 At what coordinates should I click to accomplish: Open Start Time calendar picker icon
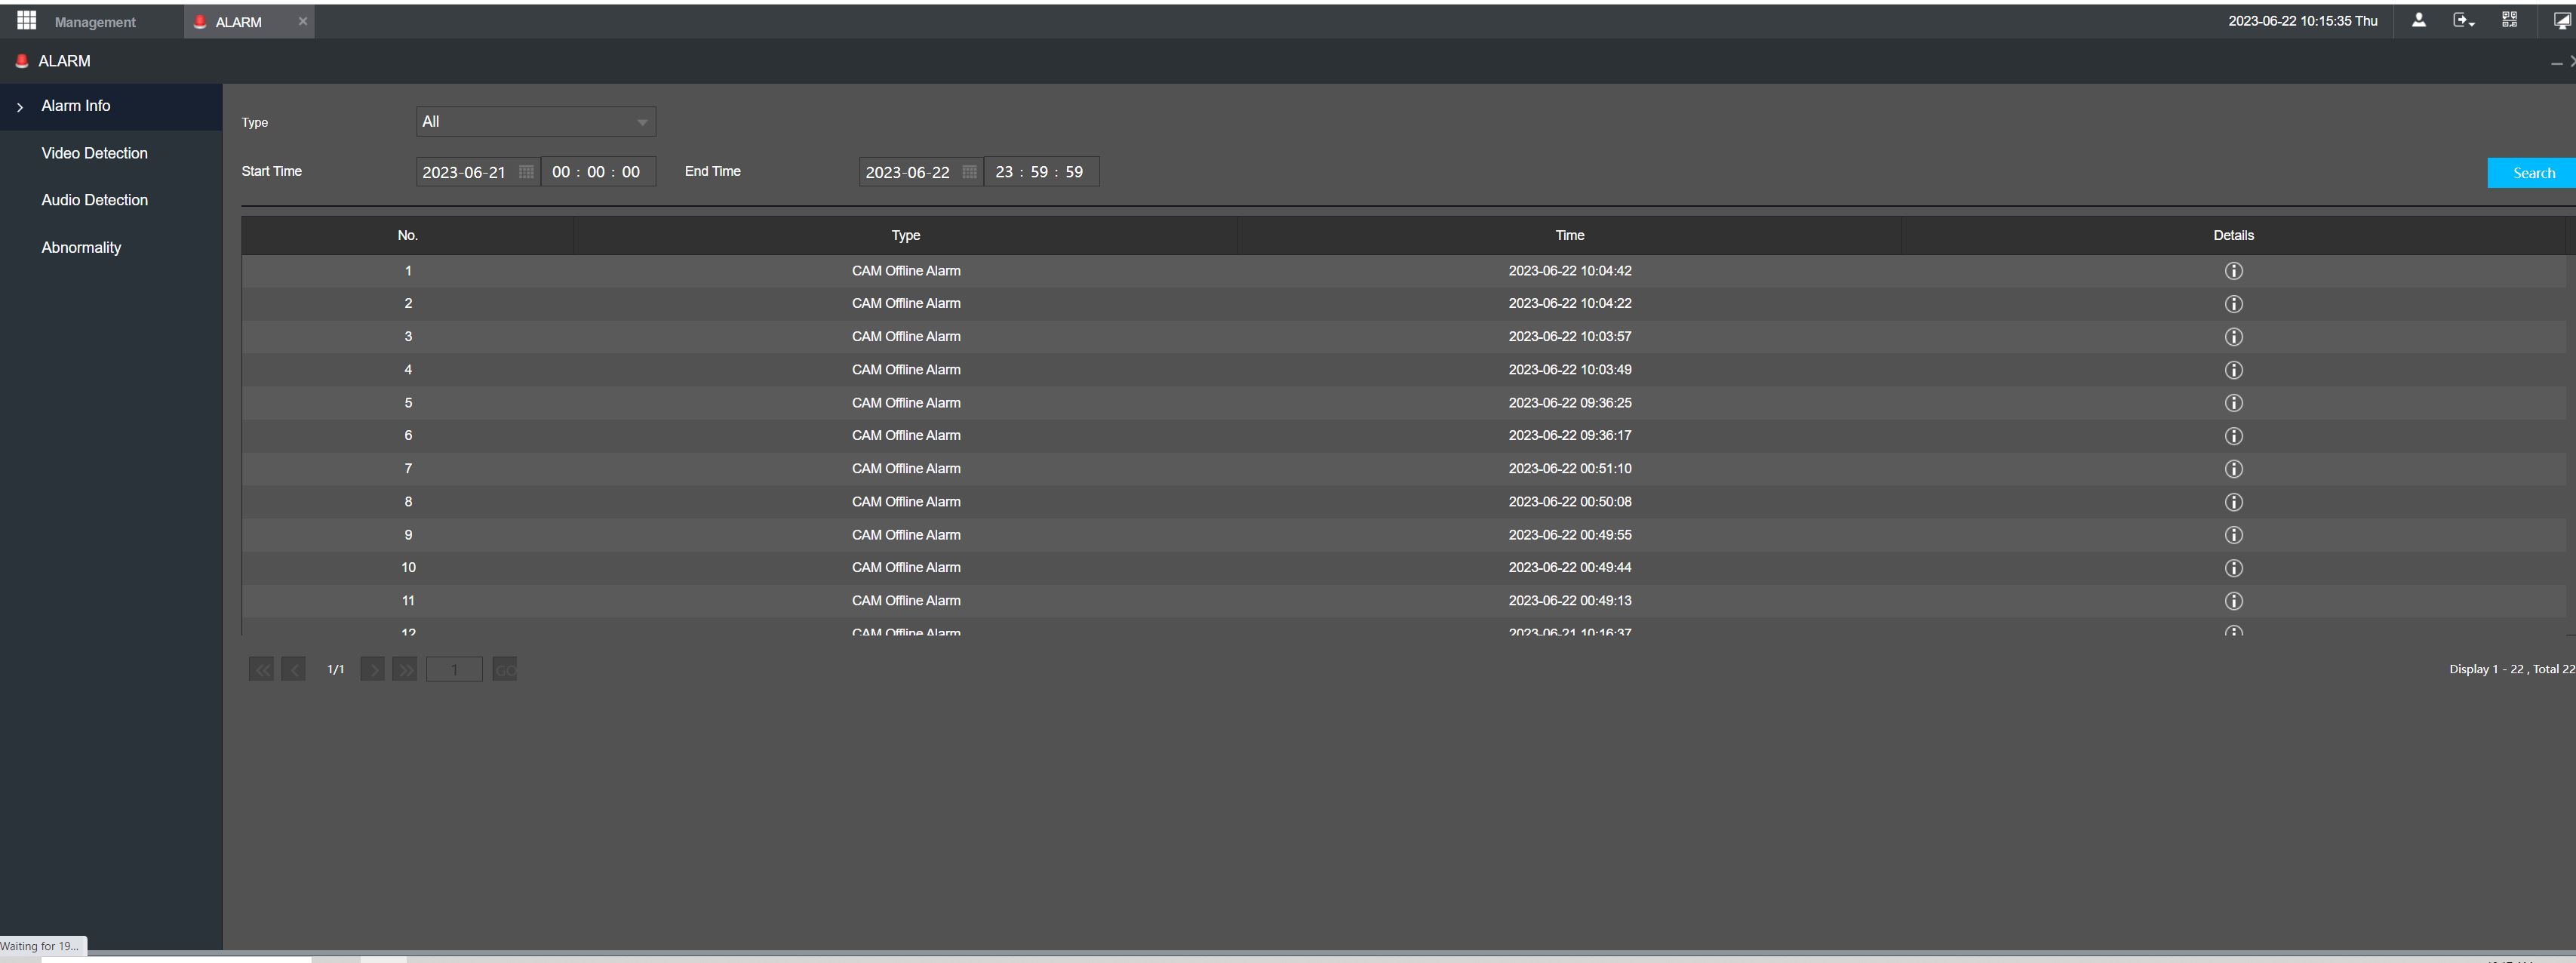(526, 172)
